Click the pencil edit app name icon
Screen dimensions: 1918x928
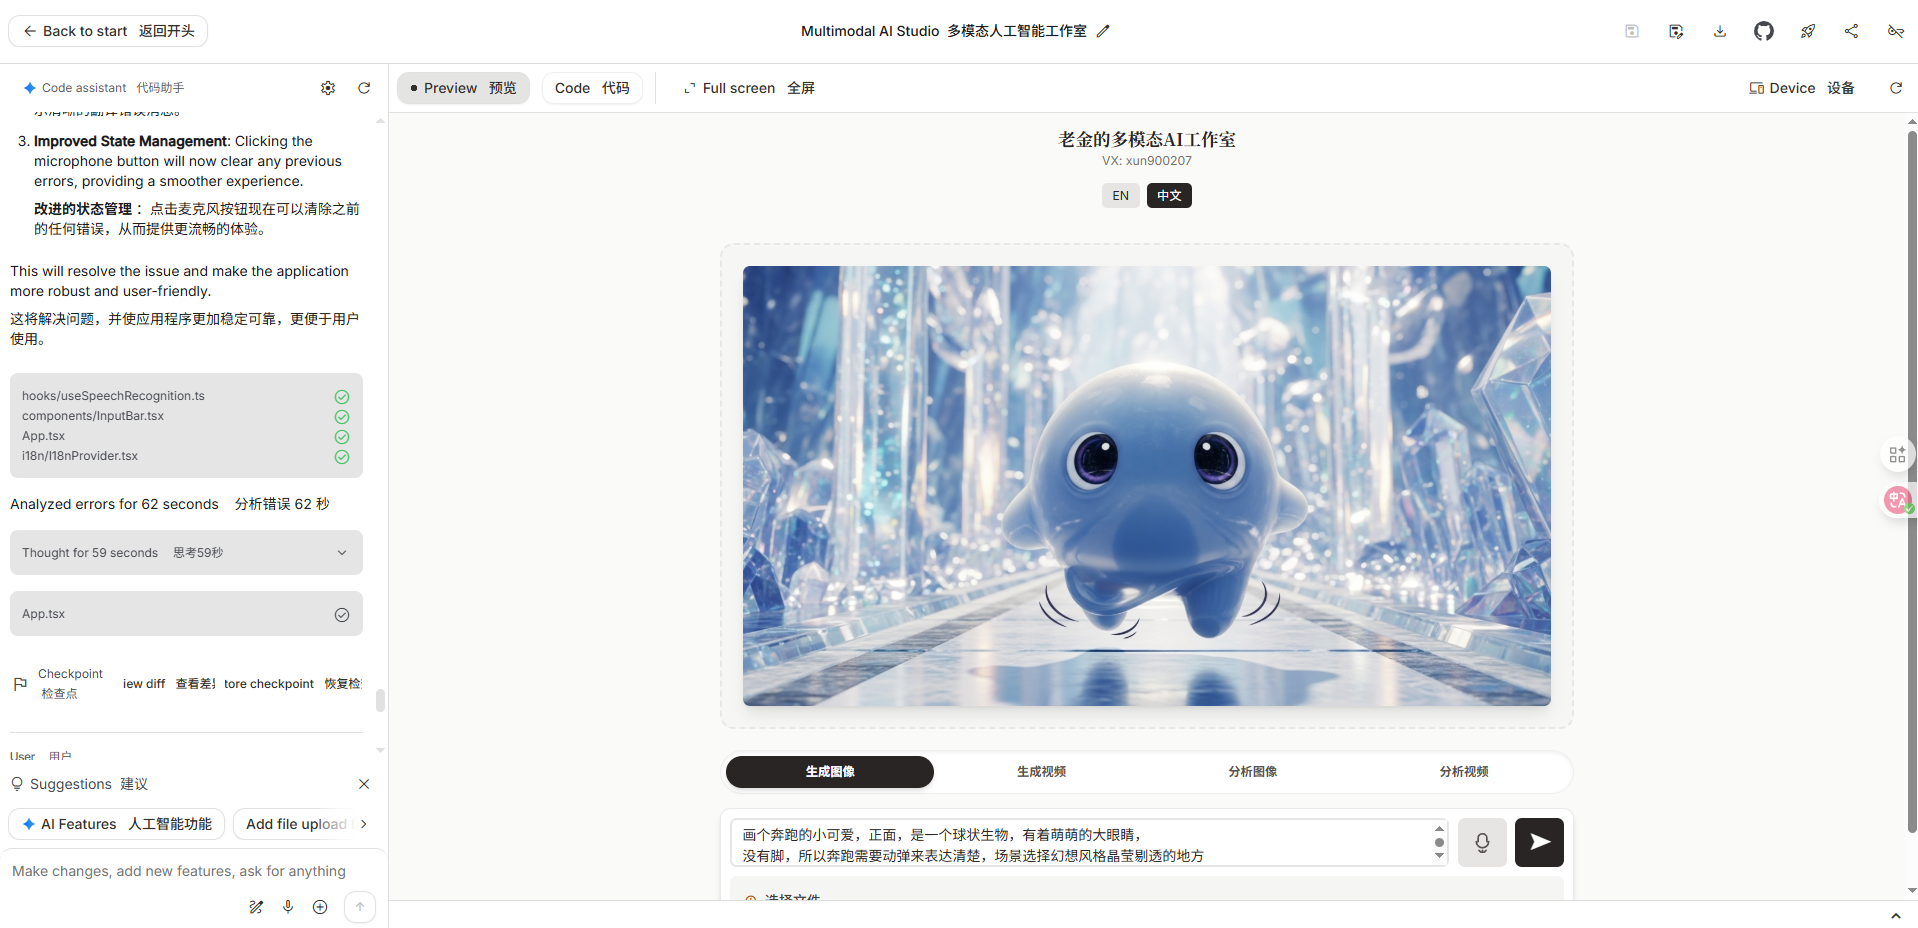coord(1103,31)
